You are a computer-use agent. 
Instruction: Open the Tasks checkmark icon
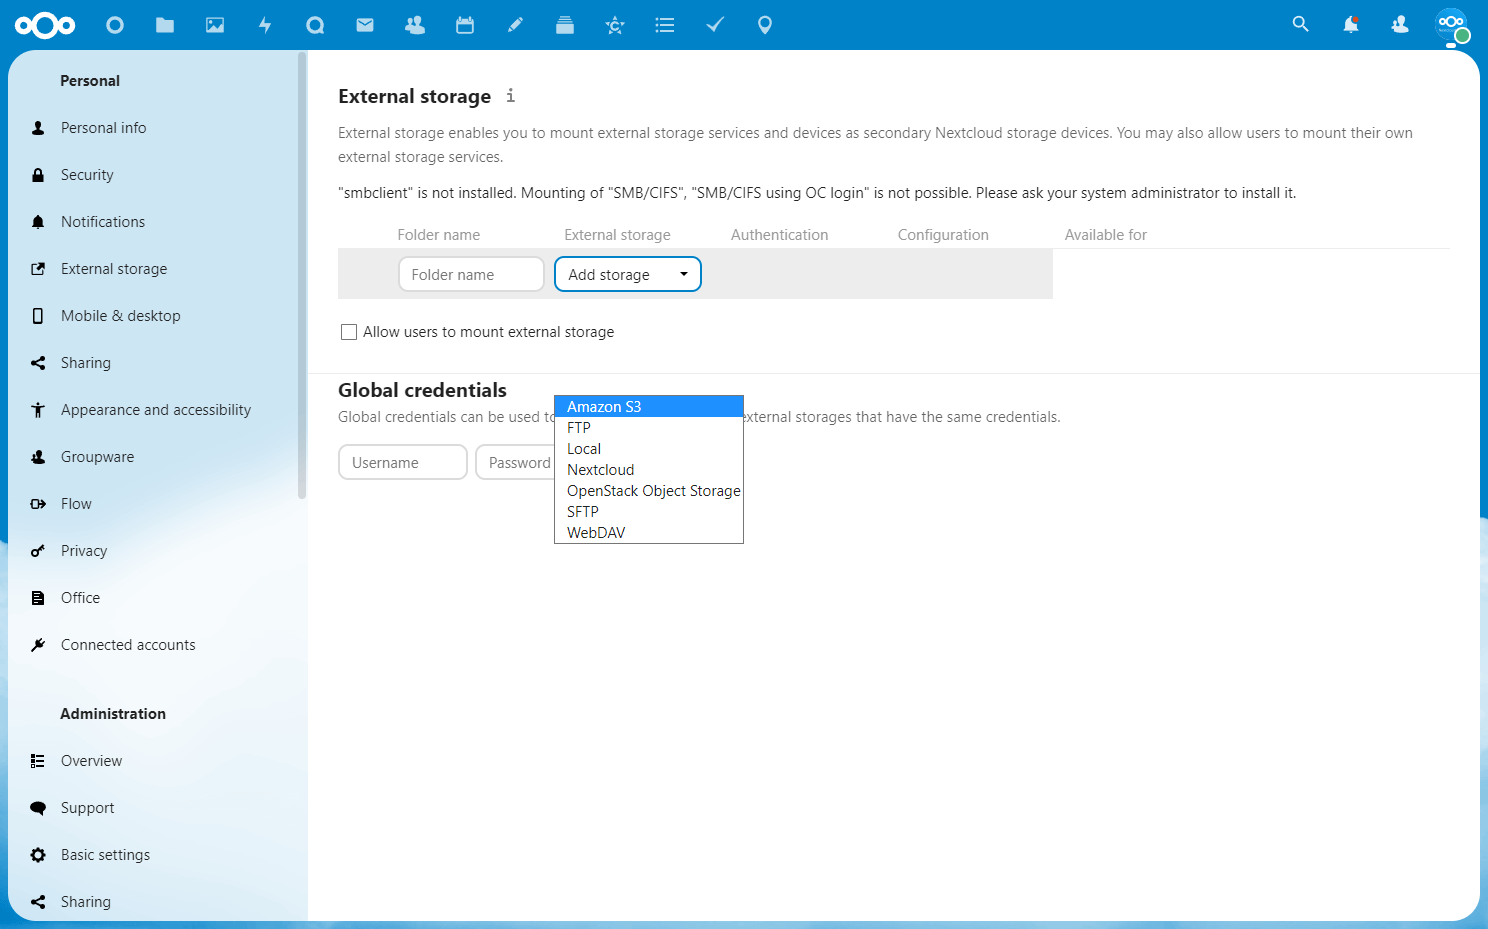tap(715, 25)
